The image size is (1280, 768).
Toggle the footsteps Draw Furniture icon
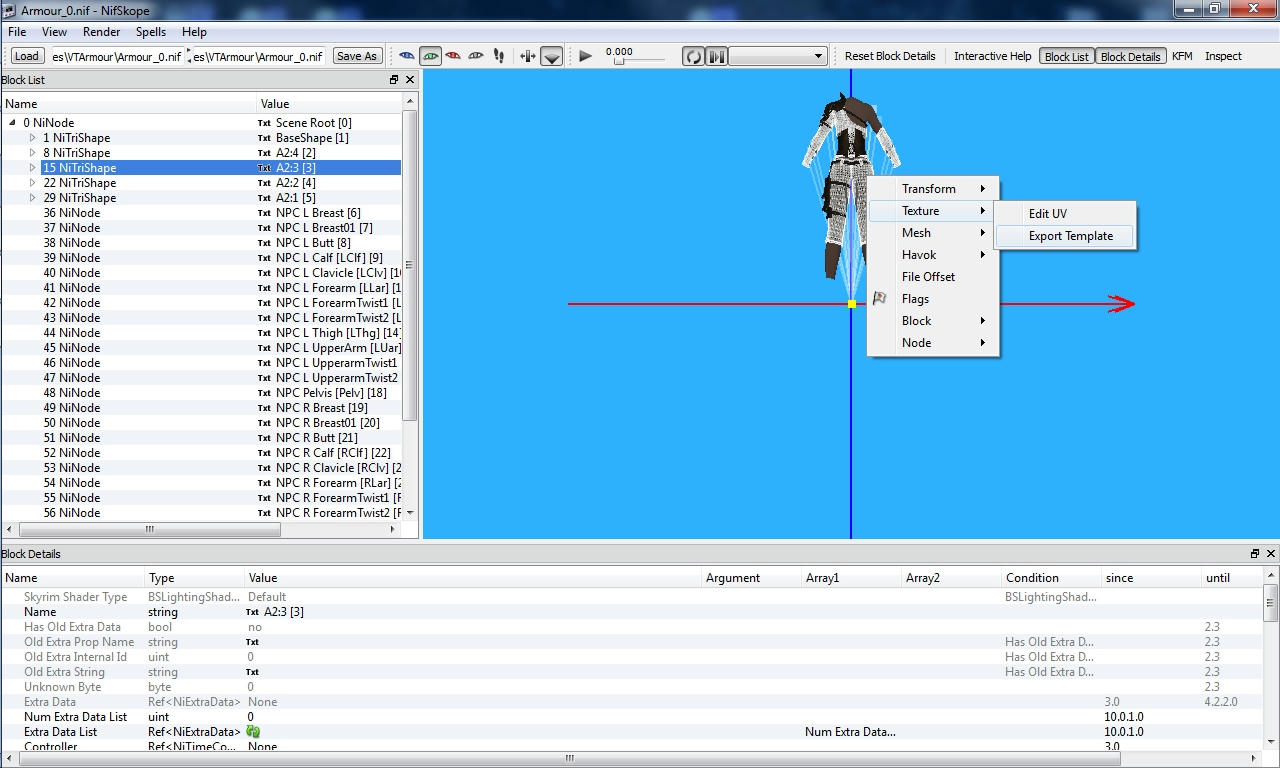tap(498, 56)
